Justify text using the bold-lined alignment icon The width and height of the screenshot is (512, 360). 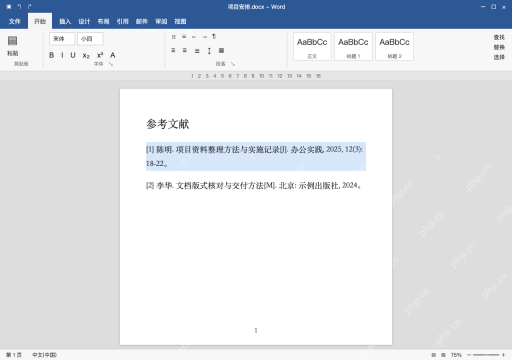[x=197, y=51]
